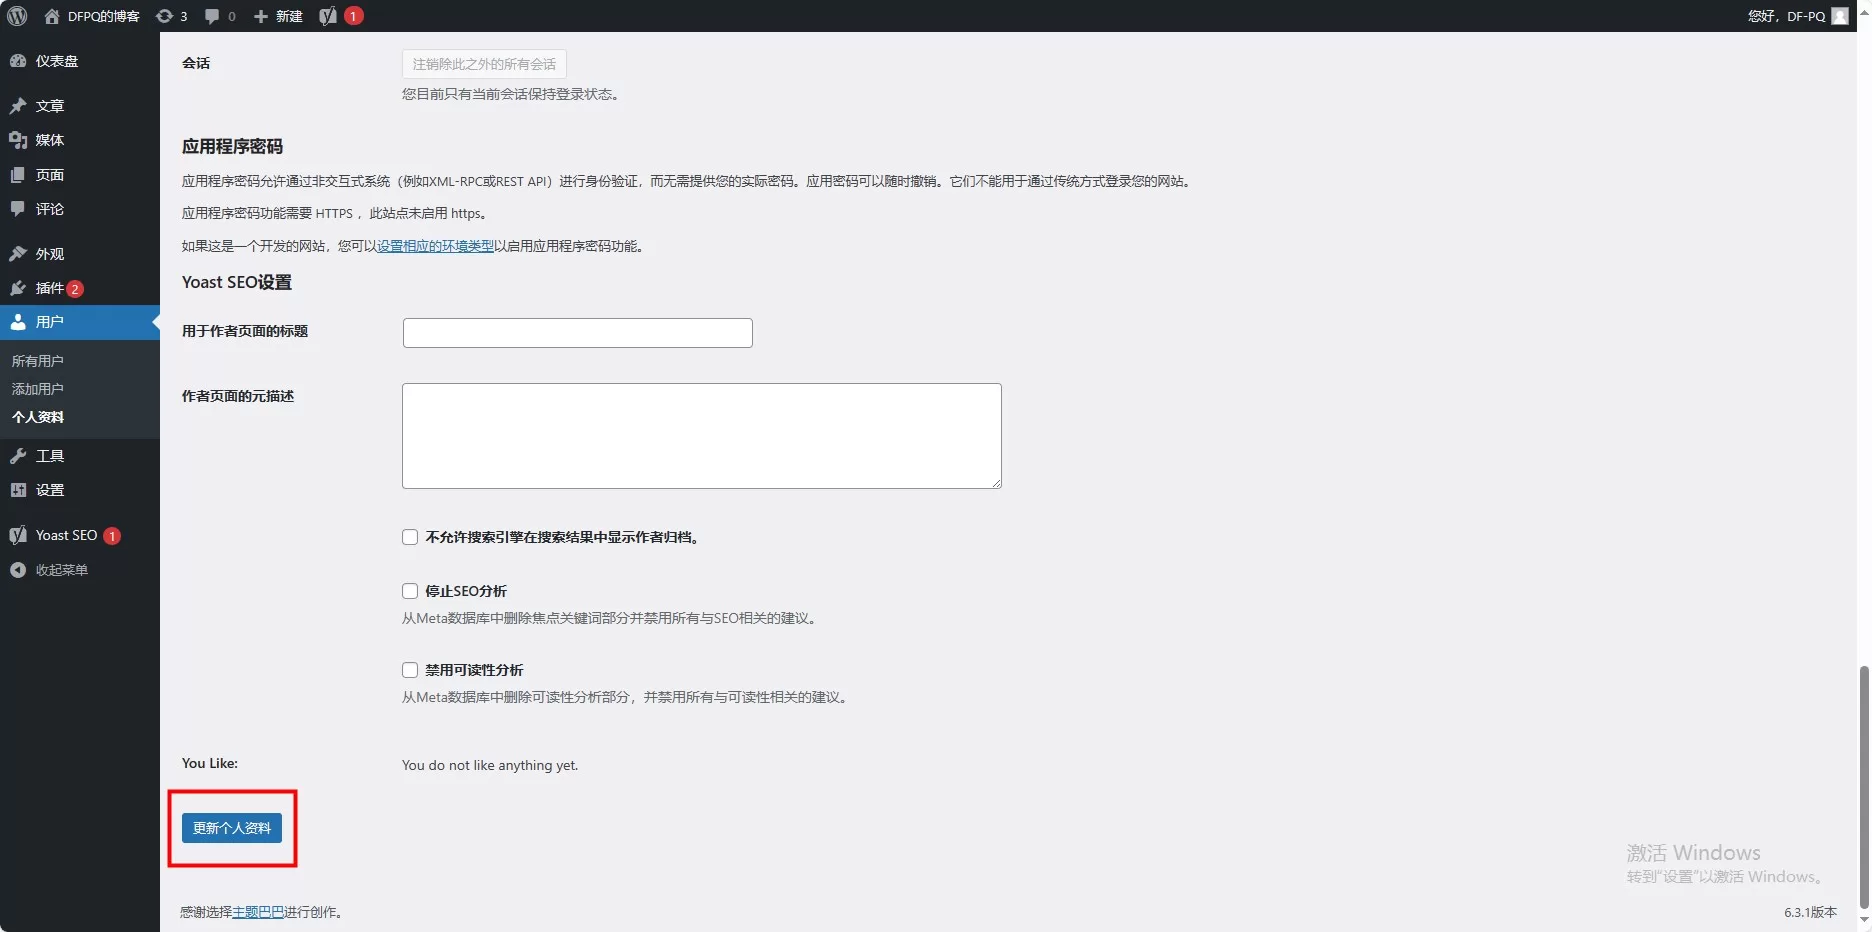Open the comments bubble icon in admin bar
This screenshot has height=932, width=1872.
pos(212,16)
